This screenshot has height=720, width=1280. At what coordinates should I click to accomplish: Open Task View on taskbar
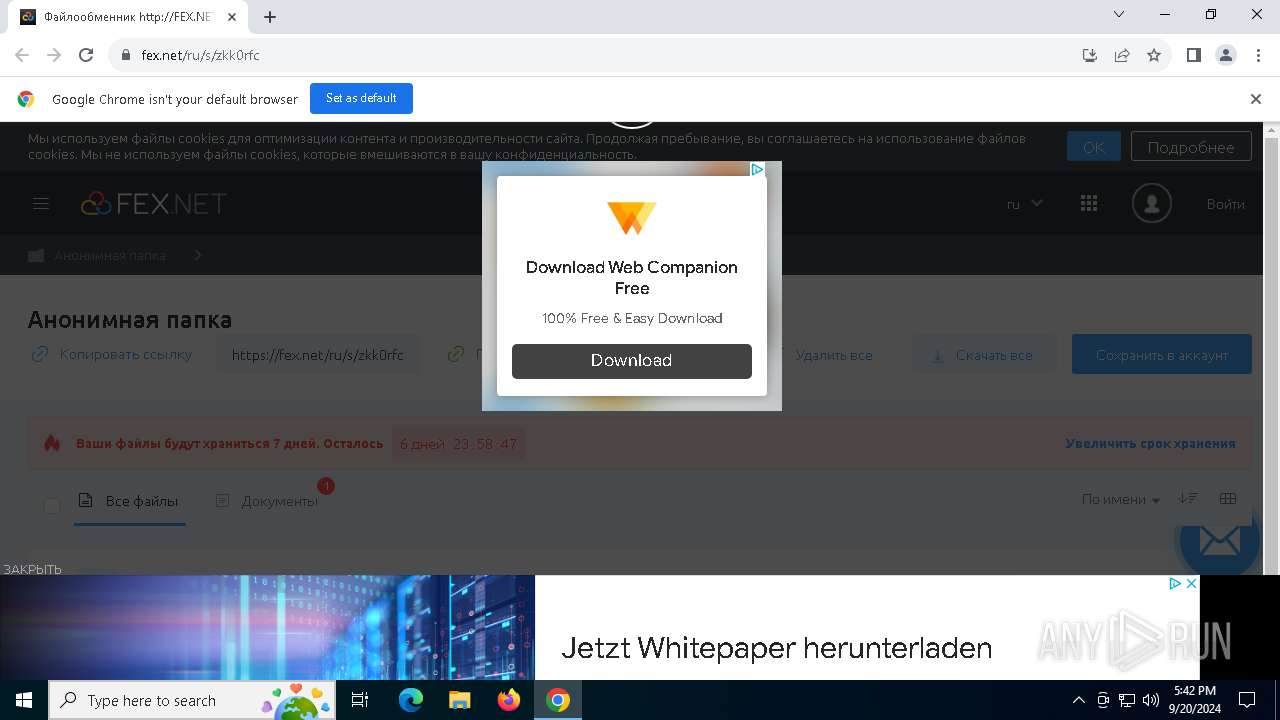[360, 700]
